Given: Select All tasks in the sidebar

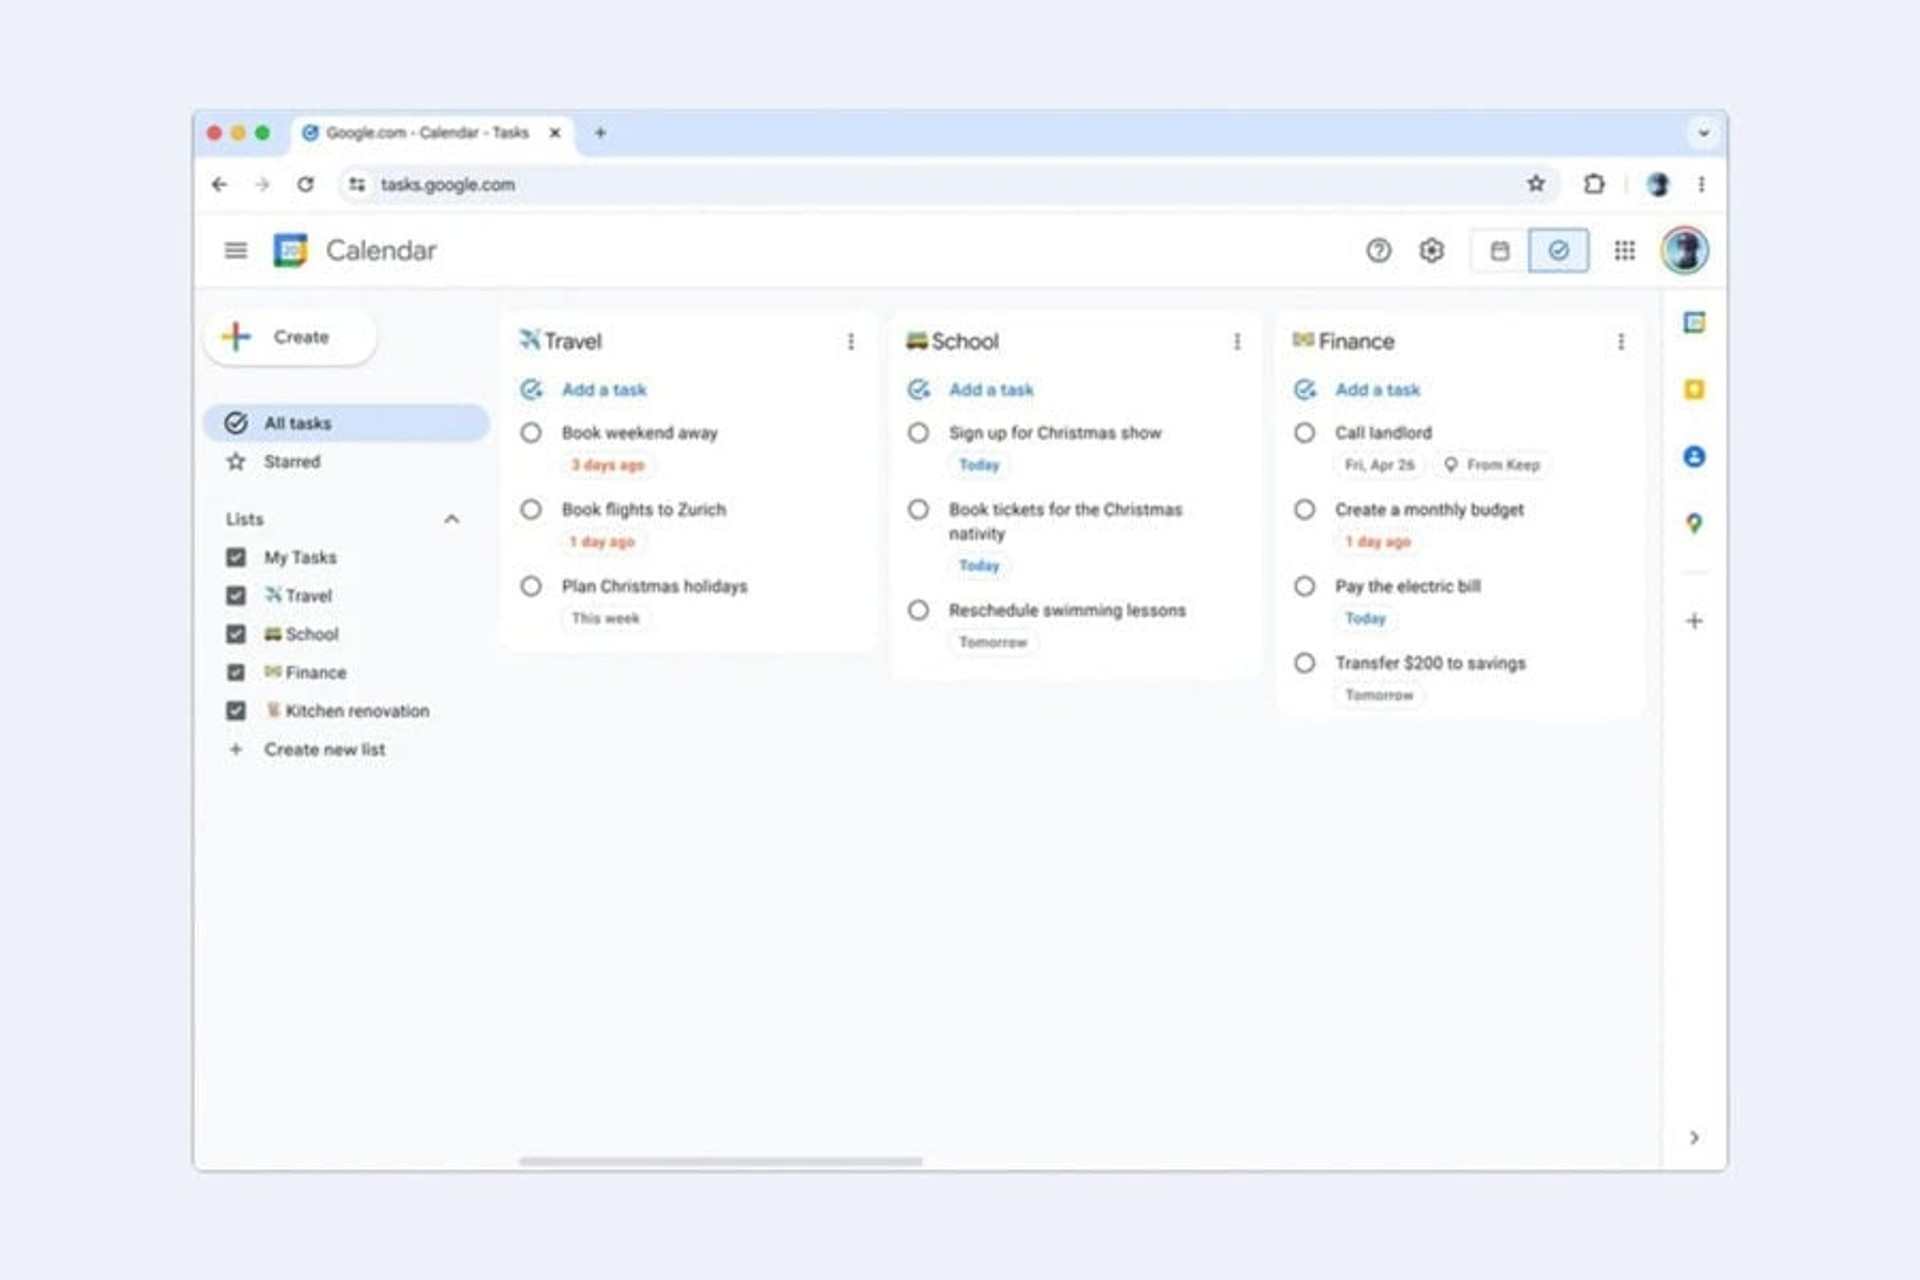Looking at the screenshot, I should (x=296, y=423).
